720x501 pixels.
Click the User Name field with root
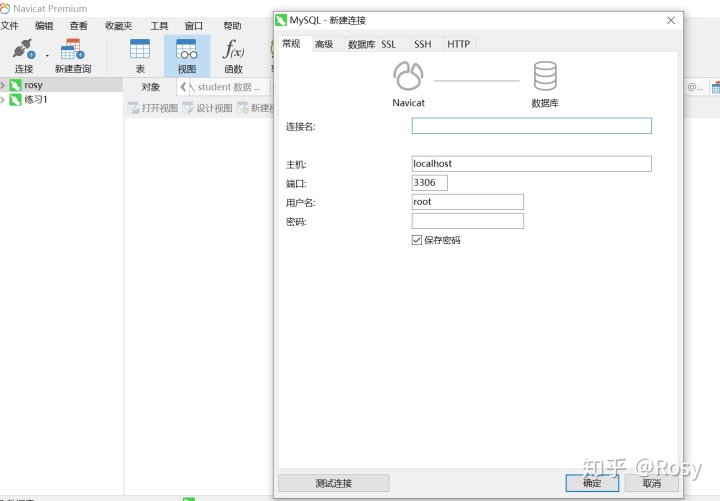click(x=467, y=202)
